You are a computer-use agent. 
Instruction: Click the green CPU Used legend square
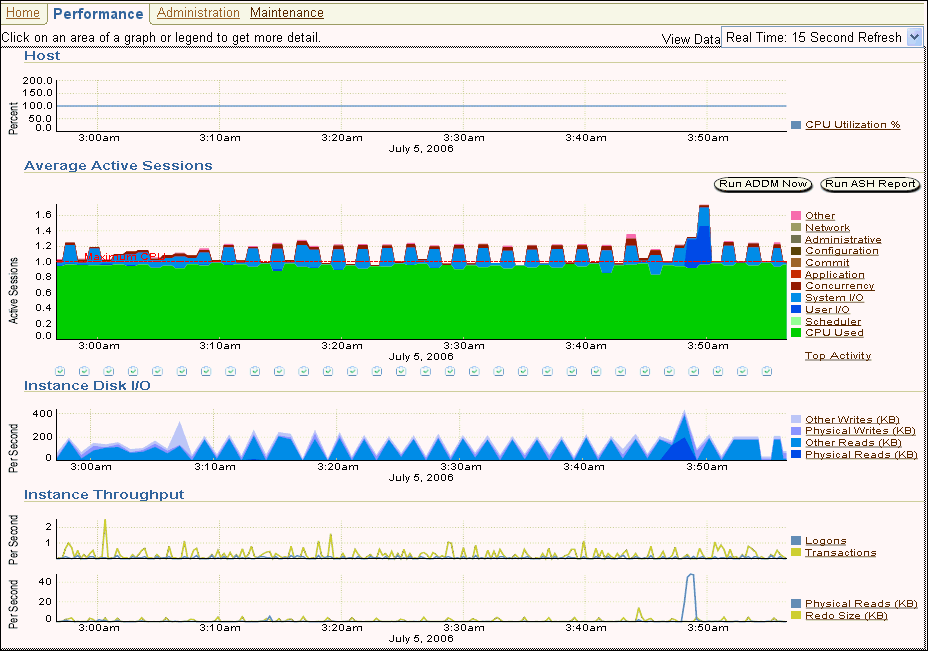tap(796, 333)
